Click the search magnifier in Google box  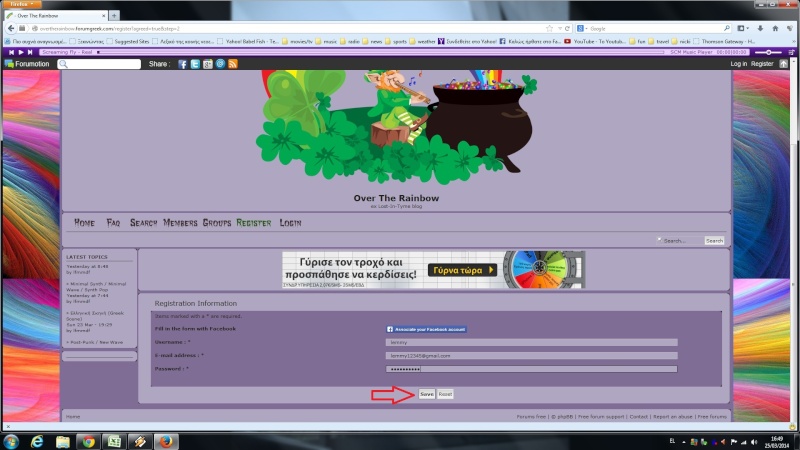click(x=727, y=29)
